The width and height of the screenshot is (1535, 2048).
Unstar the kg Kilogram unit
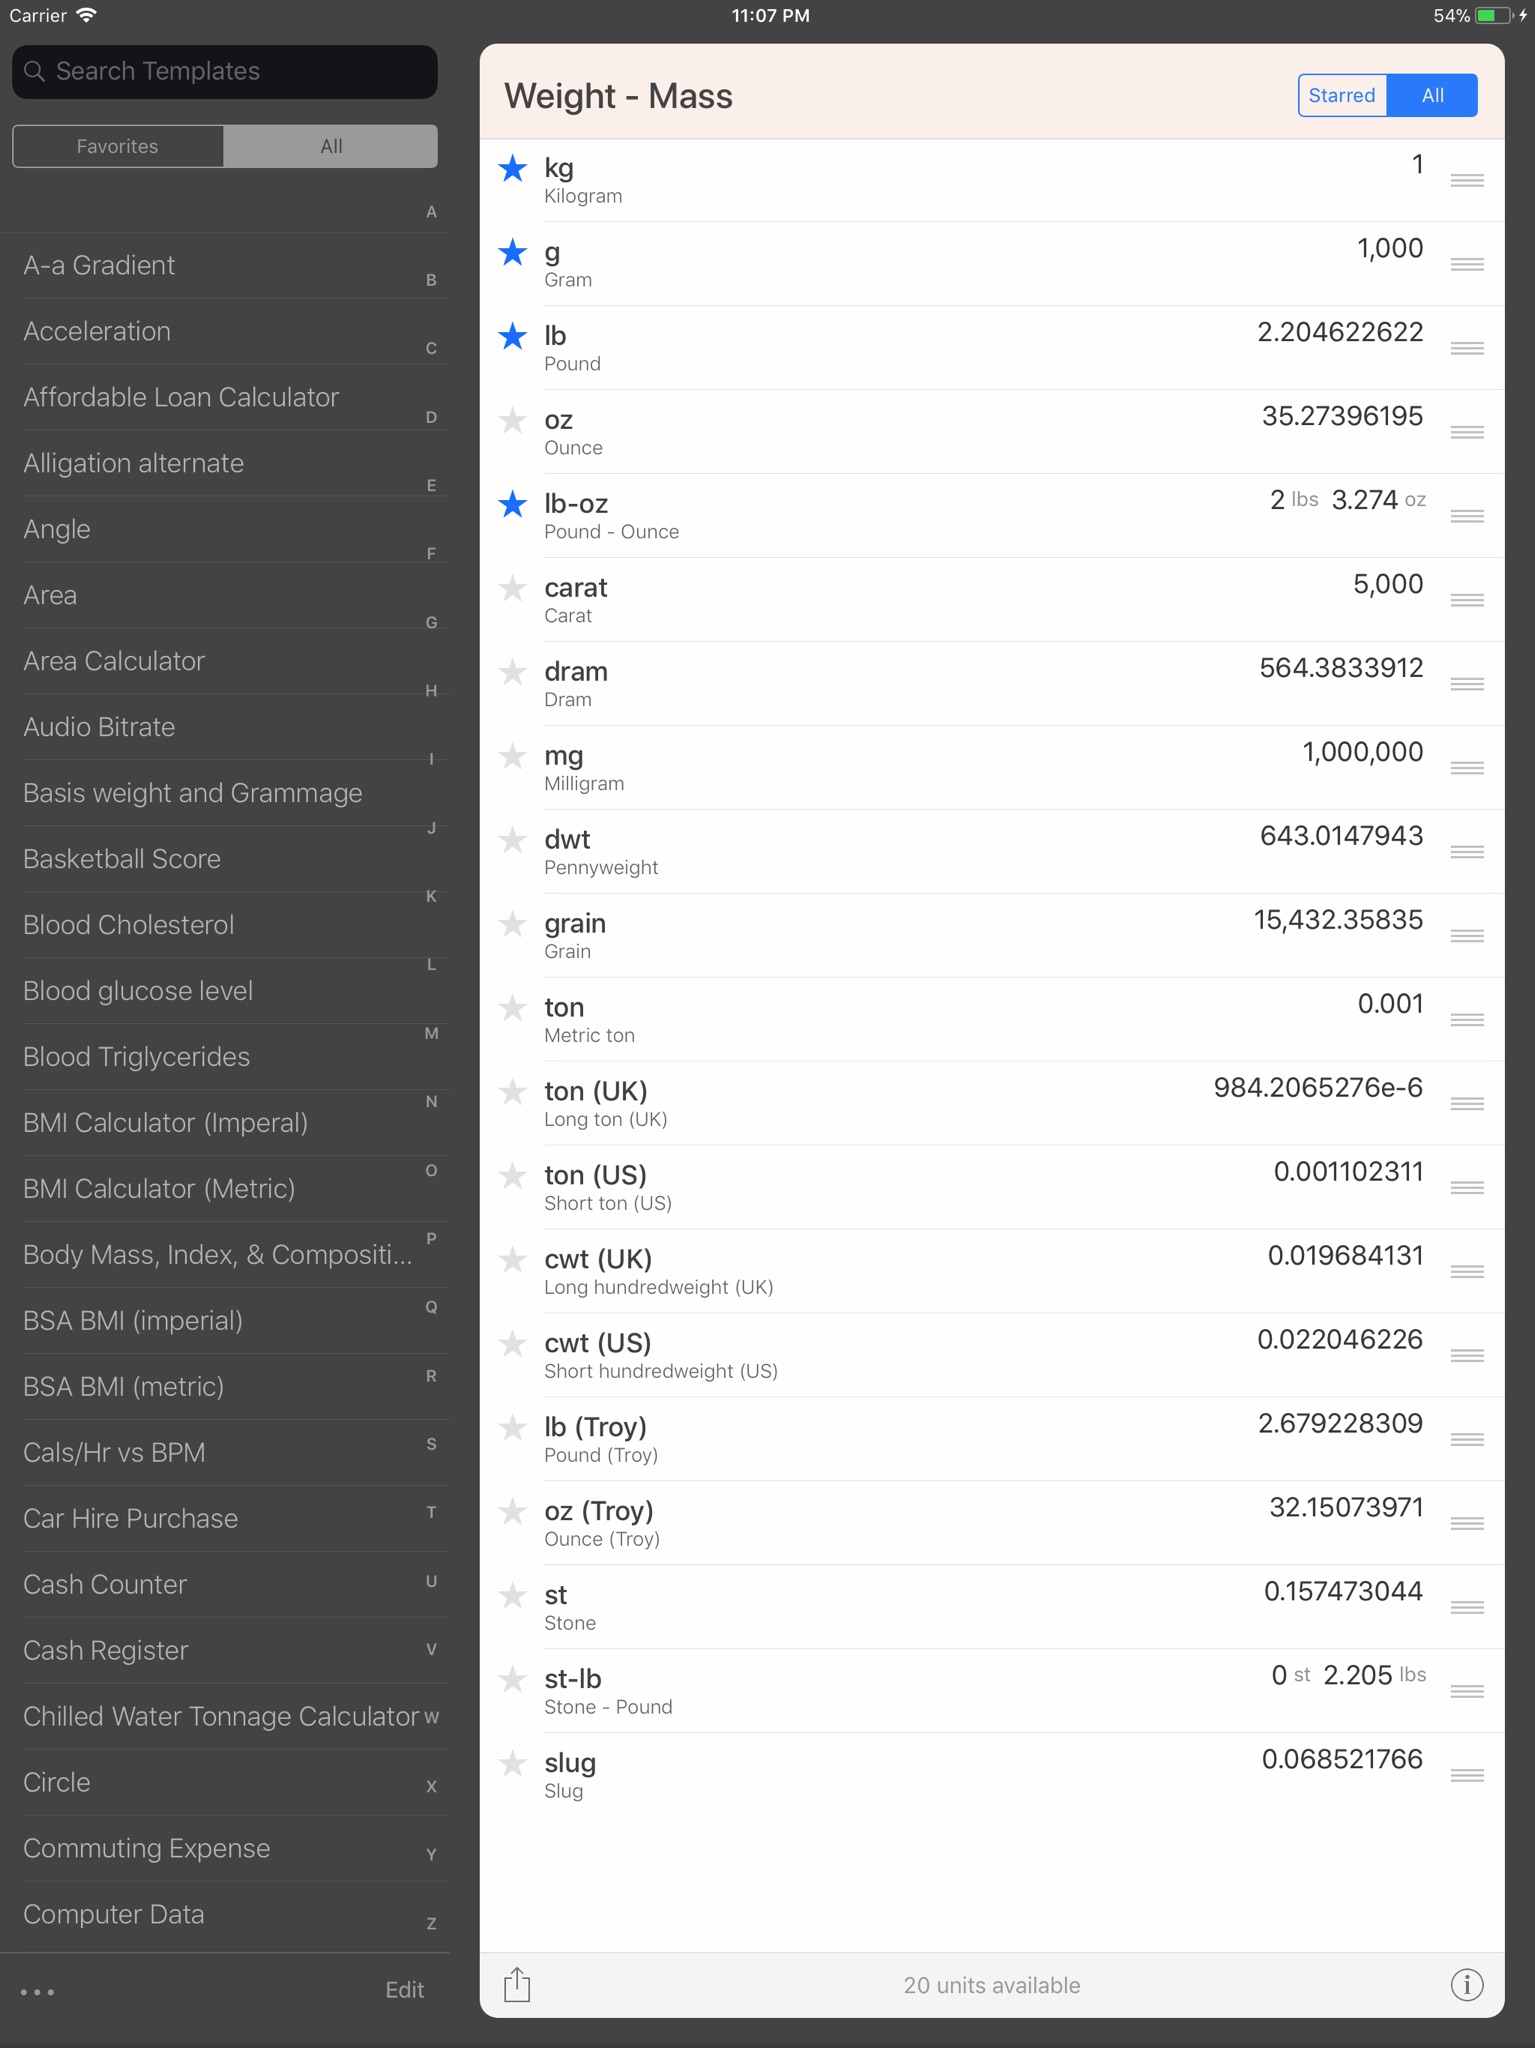pos(513,169)
